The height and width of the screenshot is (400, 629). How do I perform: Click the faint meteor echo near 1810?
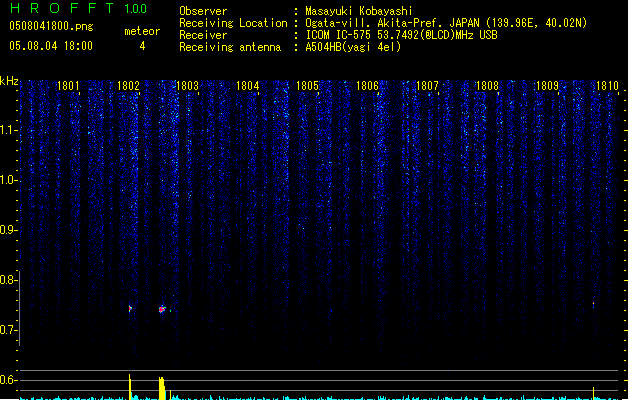594,305
